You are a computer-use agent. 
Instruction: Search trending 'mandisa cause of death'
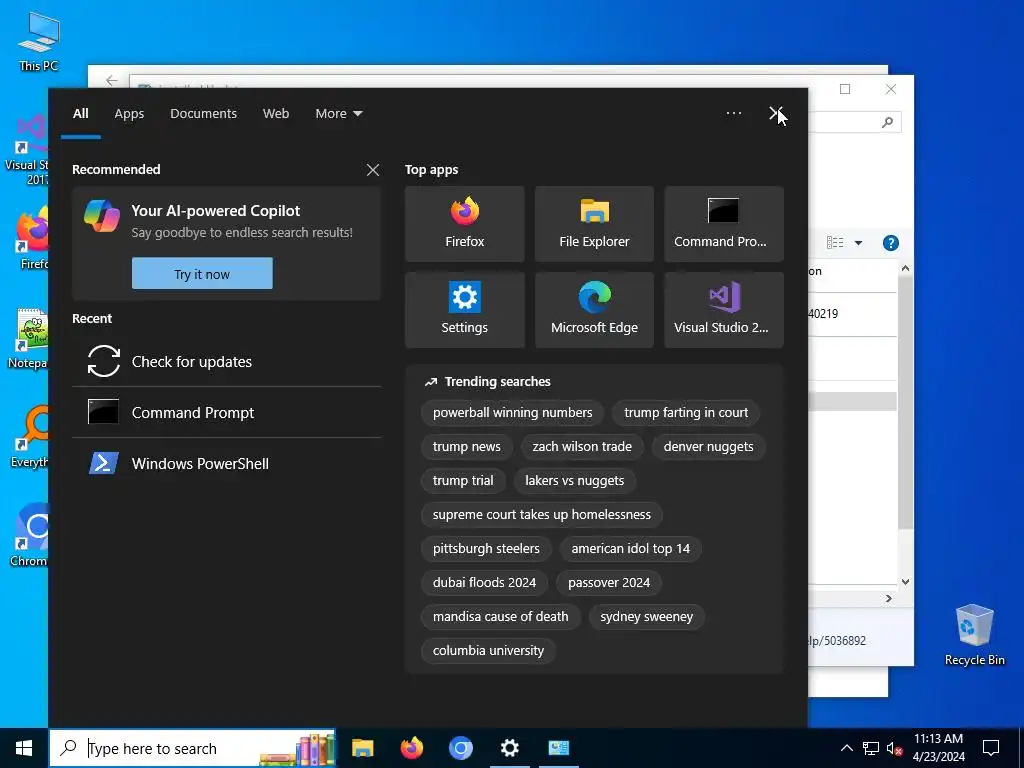tap(500, 616)
